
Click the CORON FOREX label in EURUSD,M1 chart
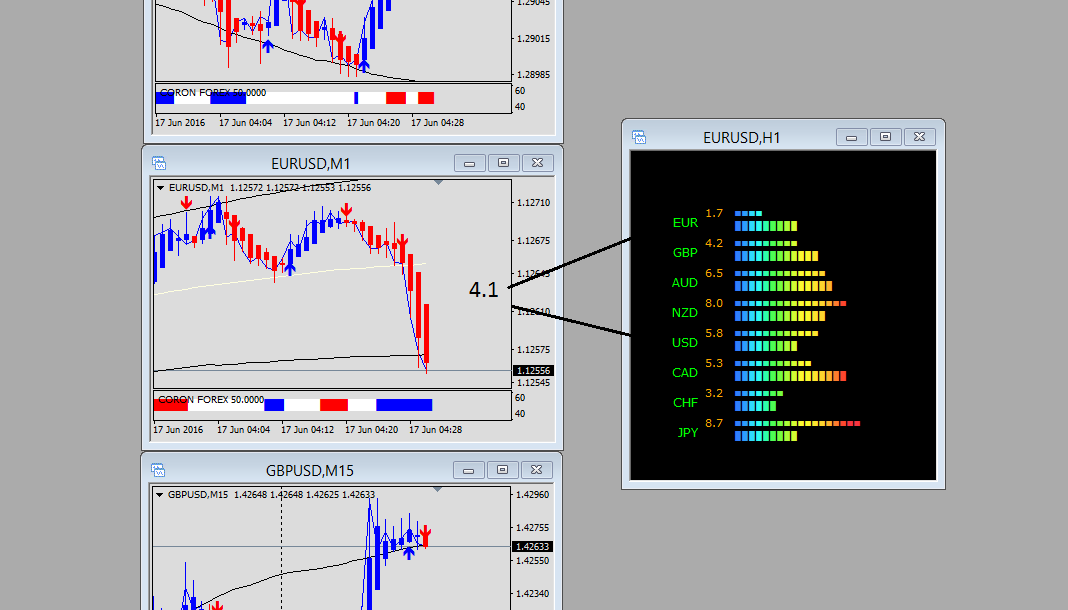(x=211, y=400)
